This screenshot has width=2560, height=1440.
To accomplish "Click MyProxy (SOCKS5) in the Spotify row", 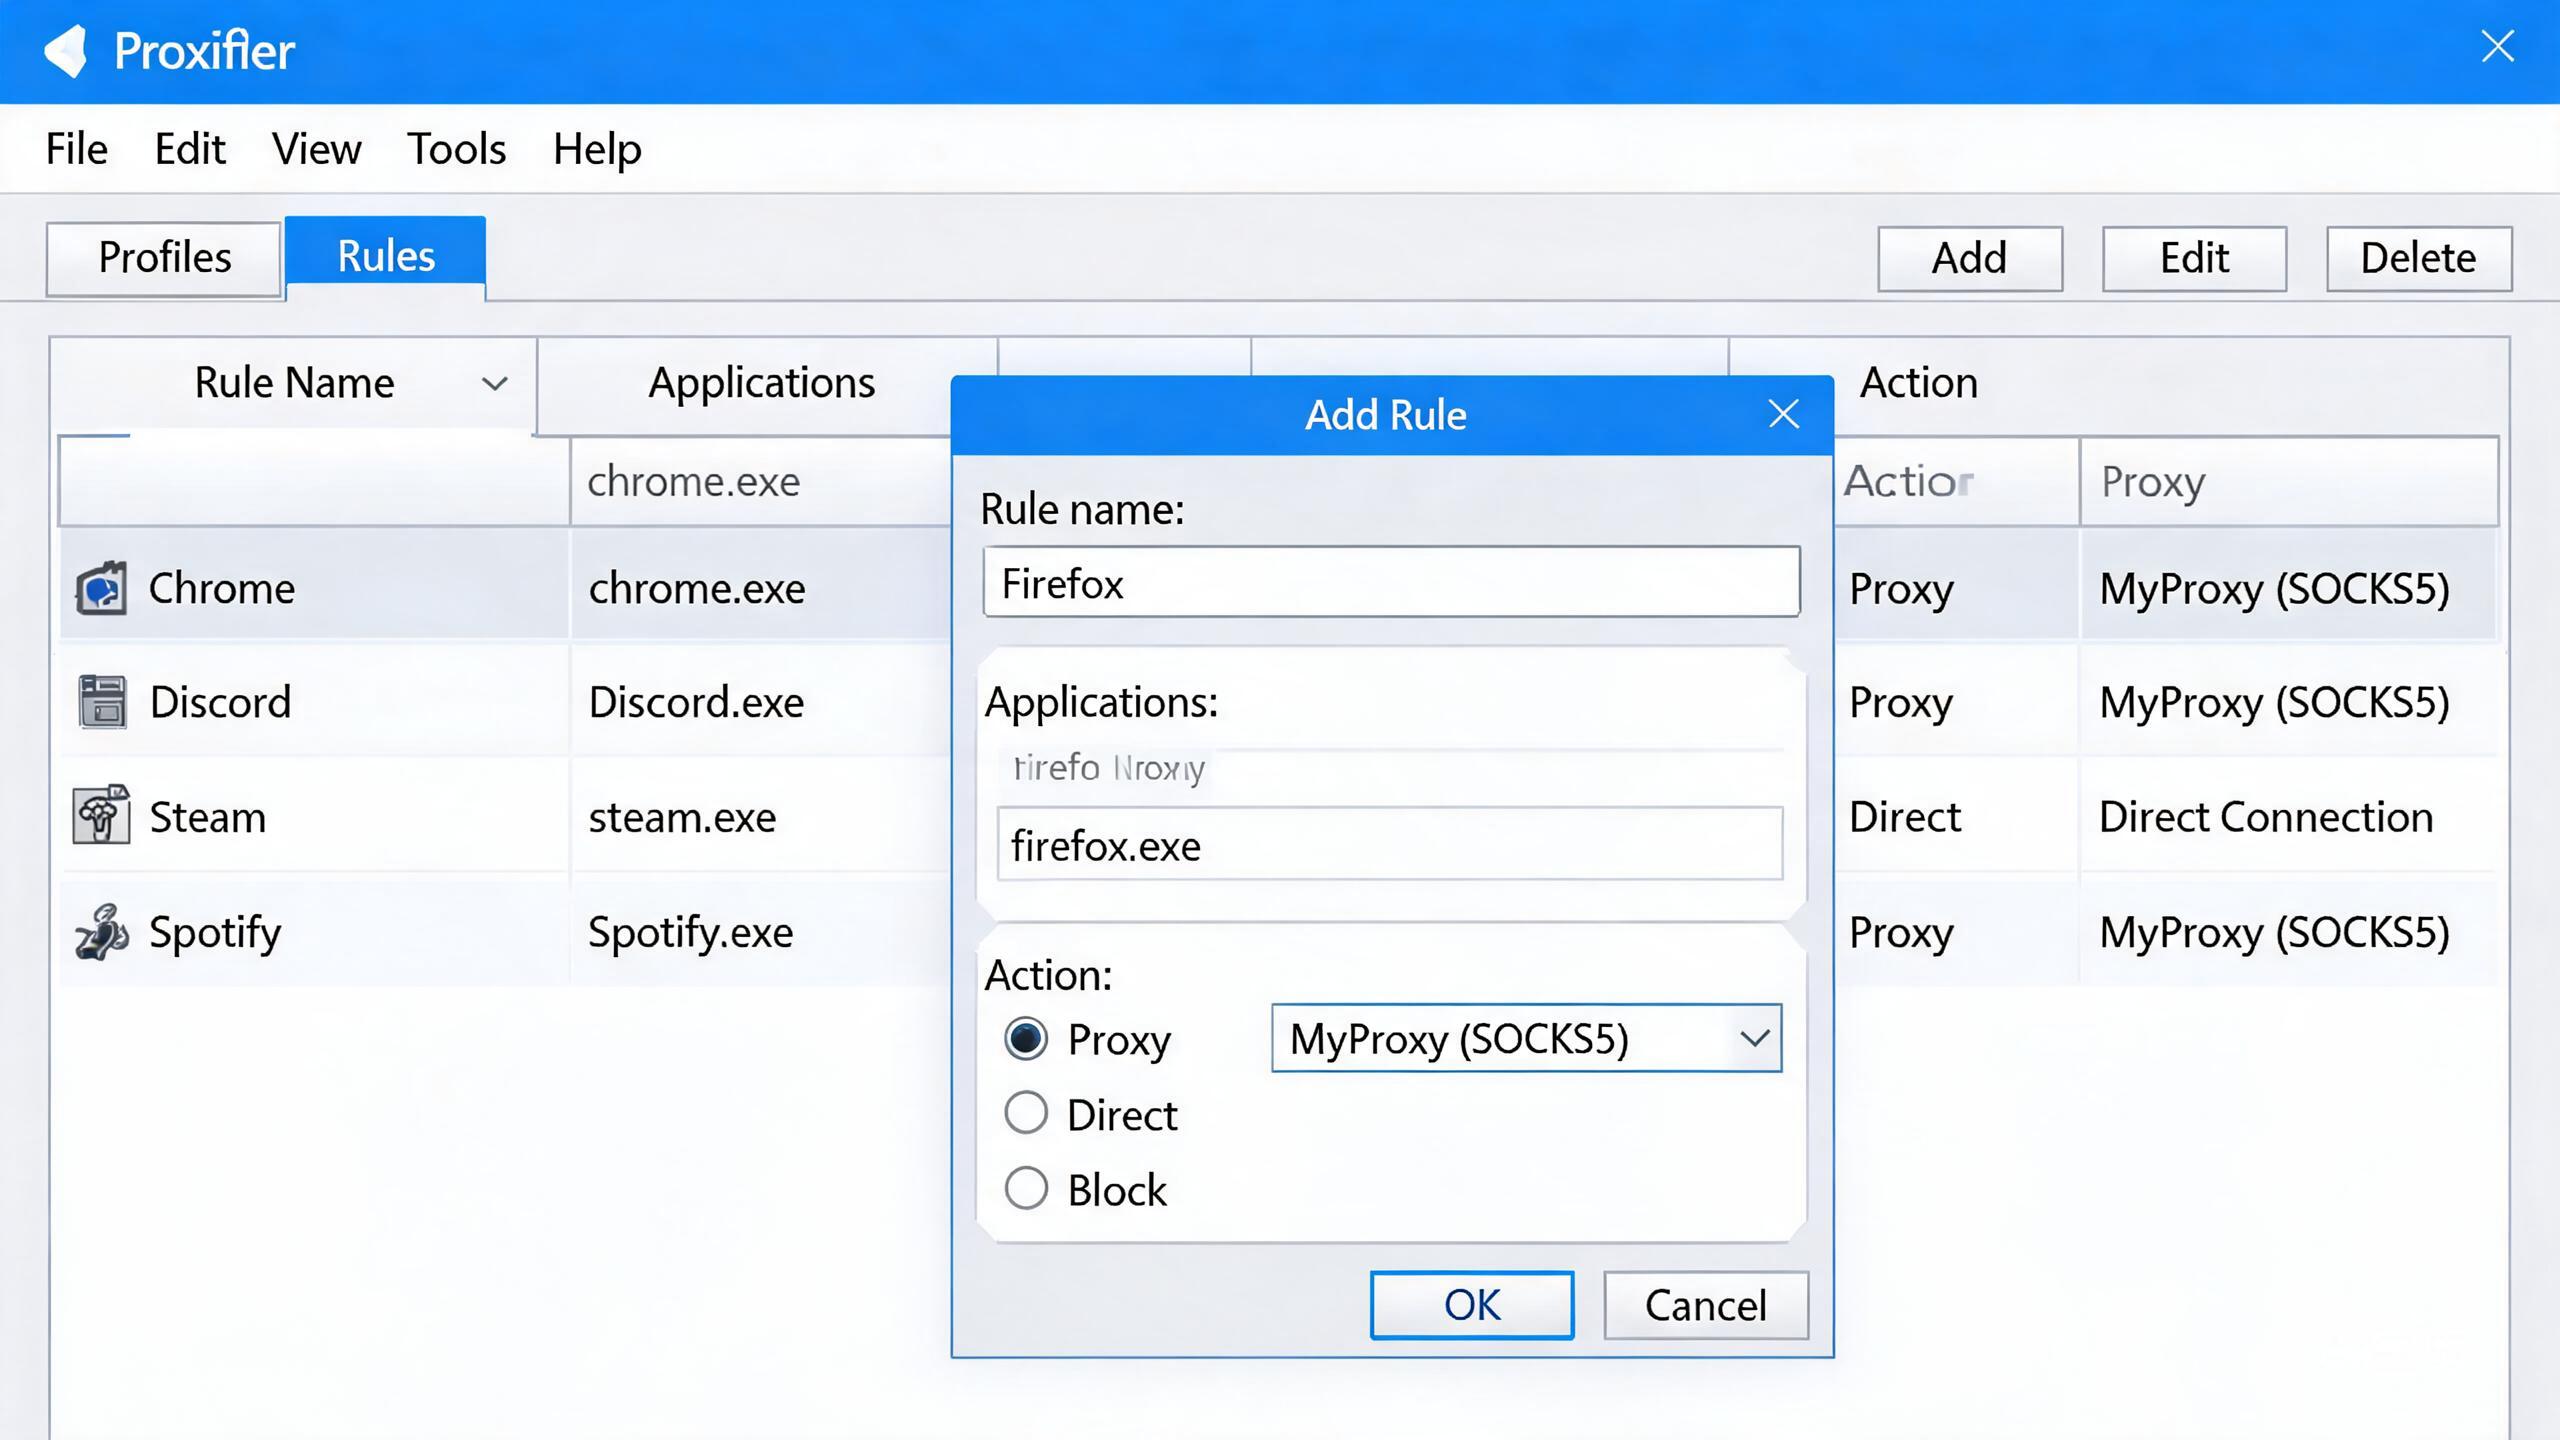I will pos(2274,933).
